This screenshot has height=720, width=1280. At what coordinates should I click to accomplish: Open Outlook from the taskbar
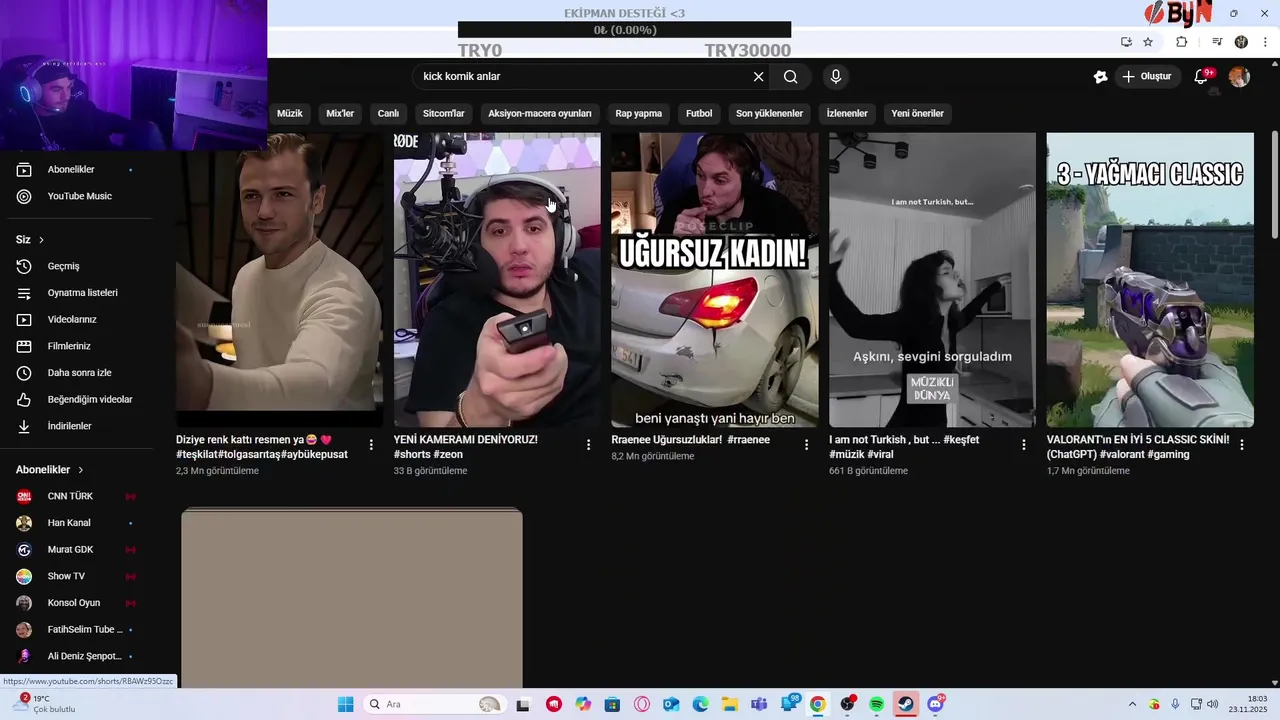[671, 704]
